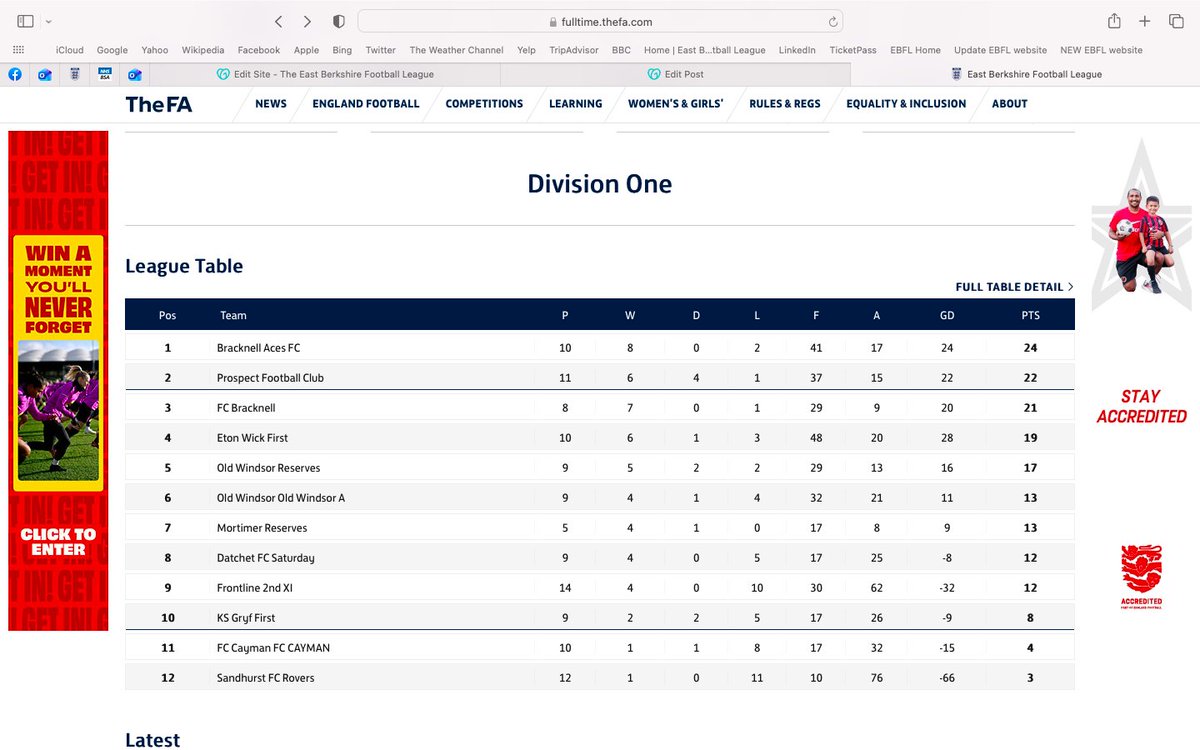Open a new tab with the plus icon
This screenshot has height=750, width=1200.
pyautogui.click(x=1144, y=20)
